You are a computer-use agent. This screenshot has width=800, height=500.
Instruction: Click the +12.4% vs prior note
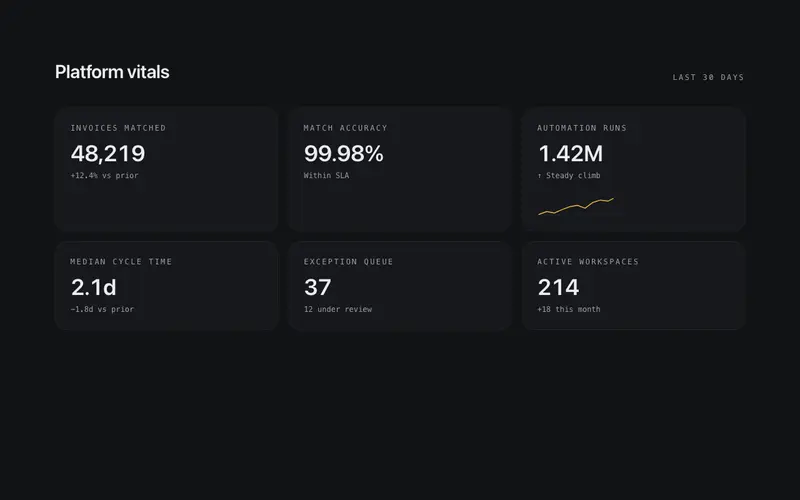point(104,176)
